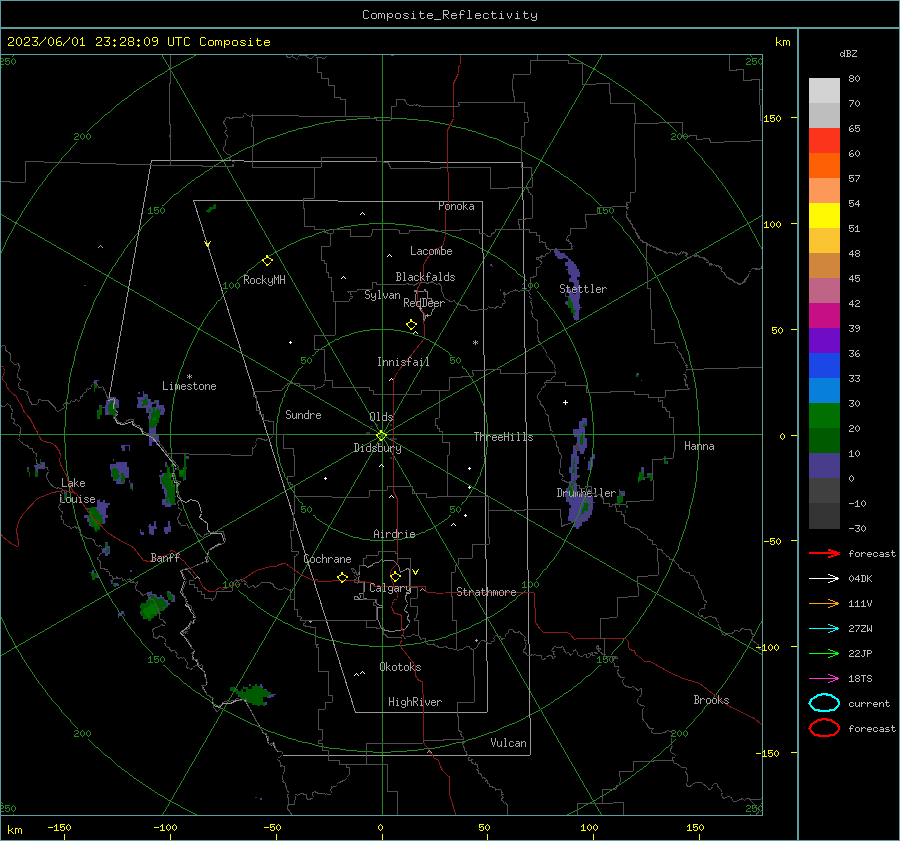Click the white plus marker west of Hanna
900x841 pixels.
pos(565,402)
